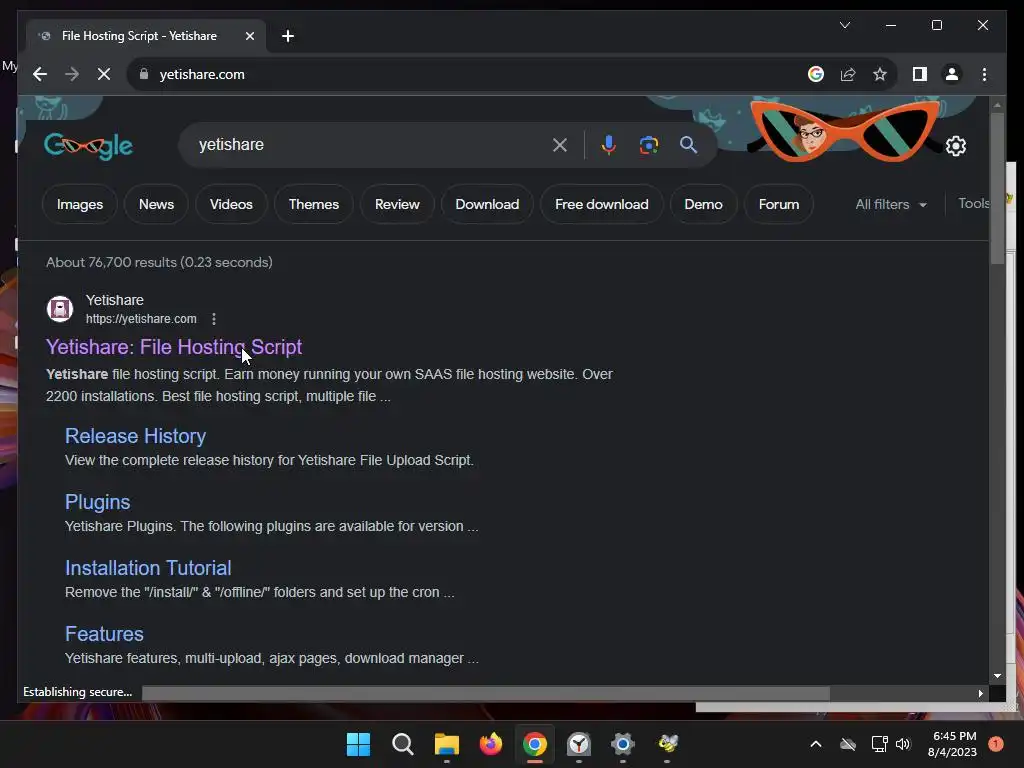Open Yetishare: File Hosting Script result
This screenshot has width=1024, height=768.
pyautogui.click(x=174, y=347)
